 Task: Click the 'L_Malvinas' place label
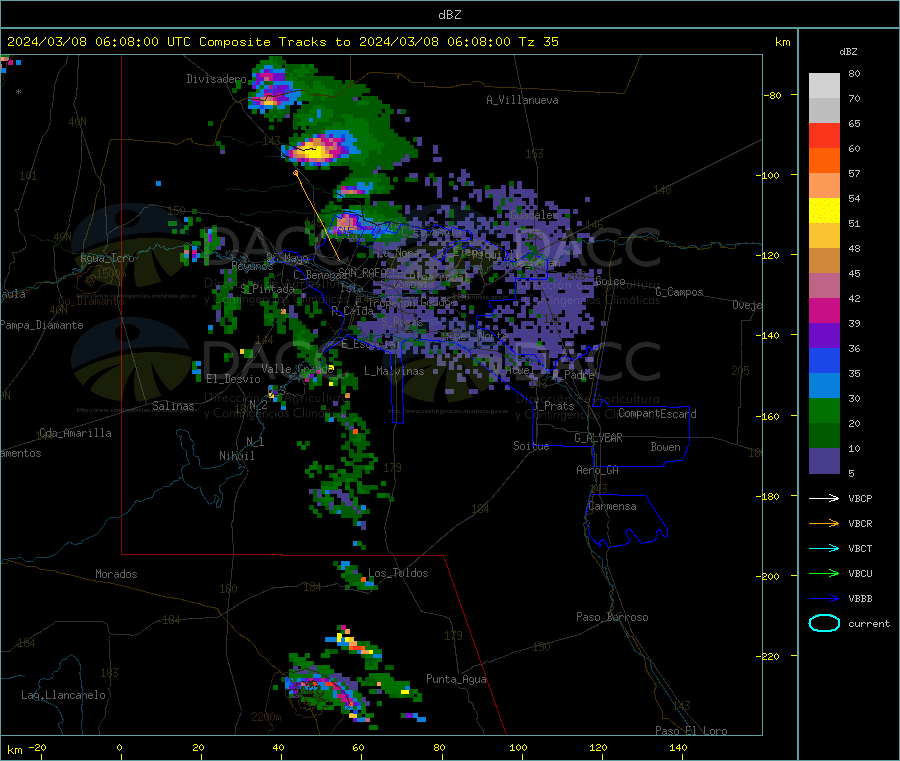pyautogui.click(x=394, y=371)
